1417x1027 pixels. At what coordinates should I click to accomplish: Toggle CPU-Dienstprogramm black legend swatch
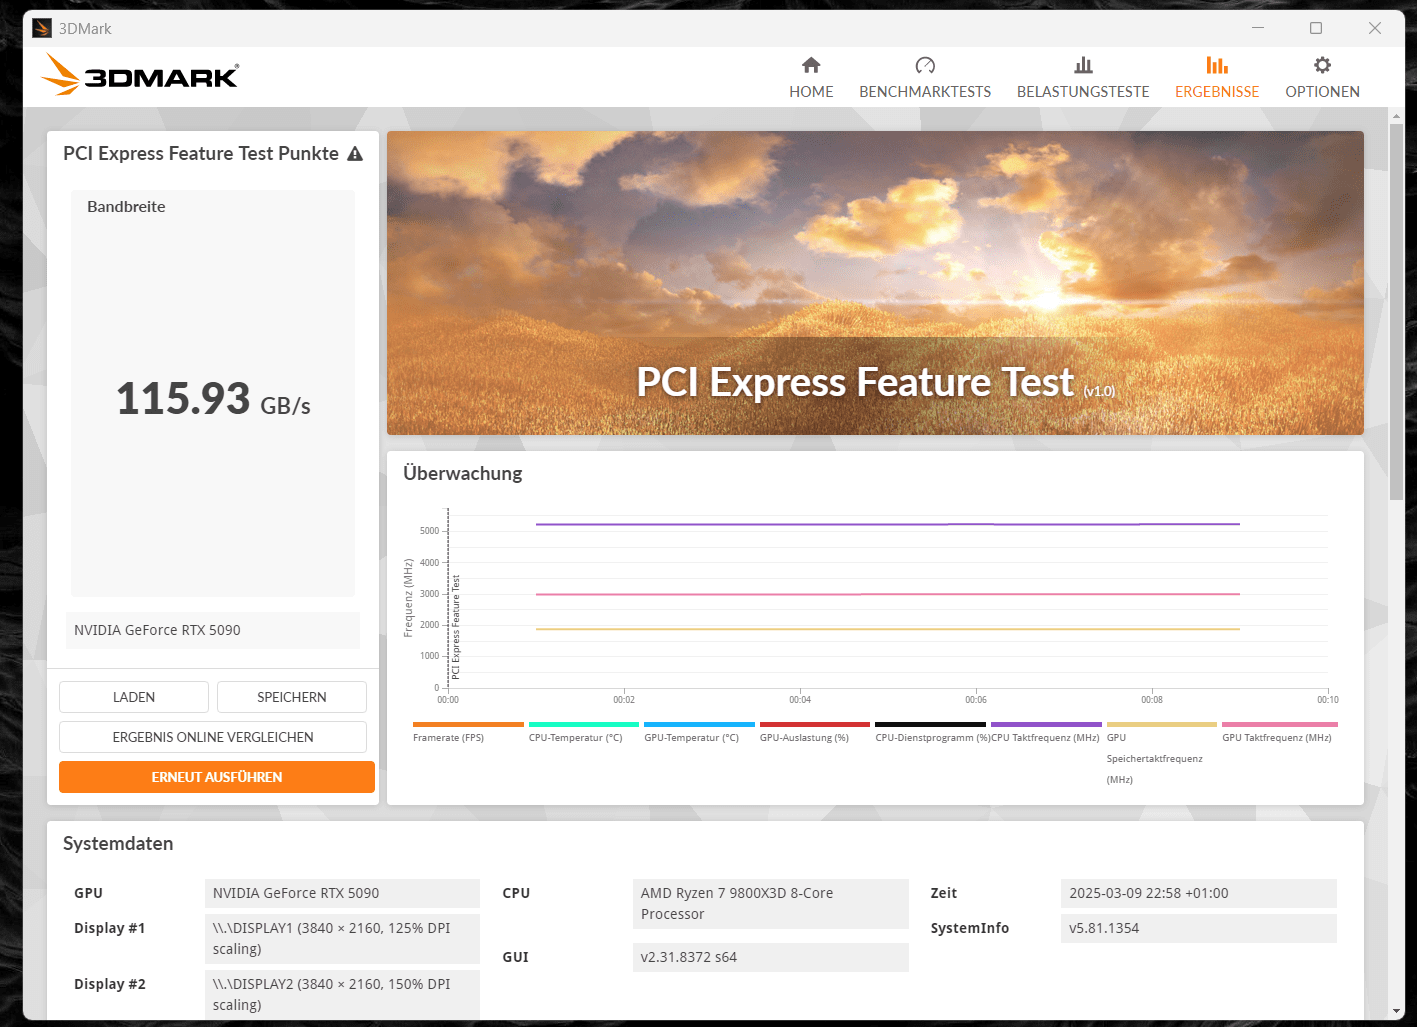click(930, 724)
